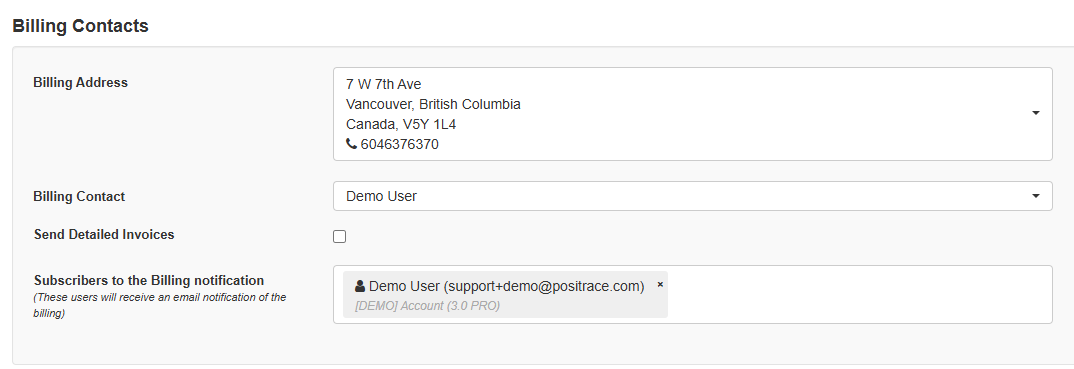Click the [DEMO] Account (3.0 PRO) subtitle
The image size is (1074, 369).
click(x=427, y=306)
